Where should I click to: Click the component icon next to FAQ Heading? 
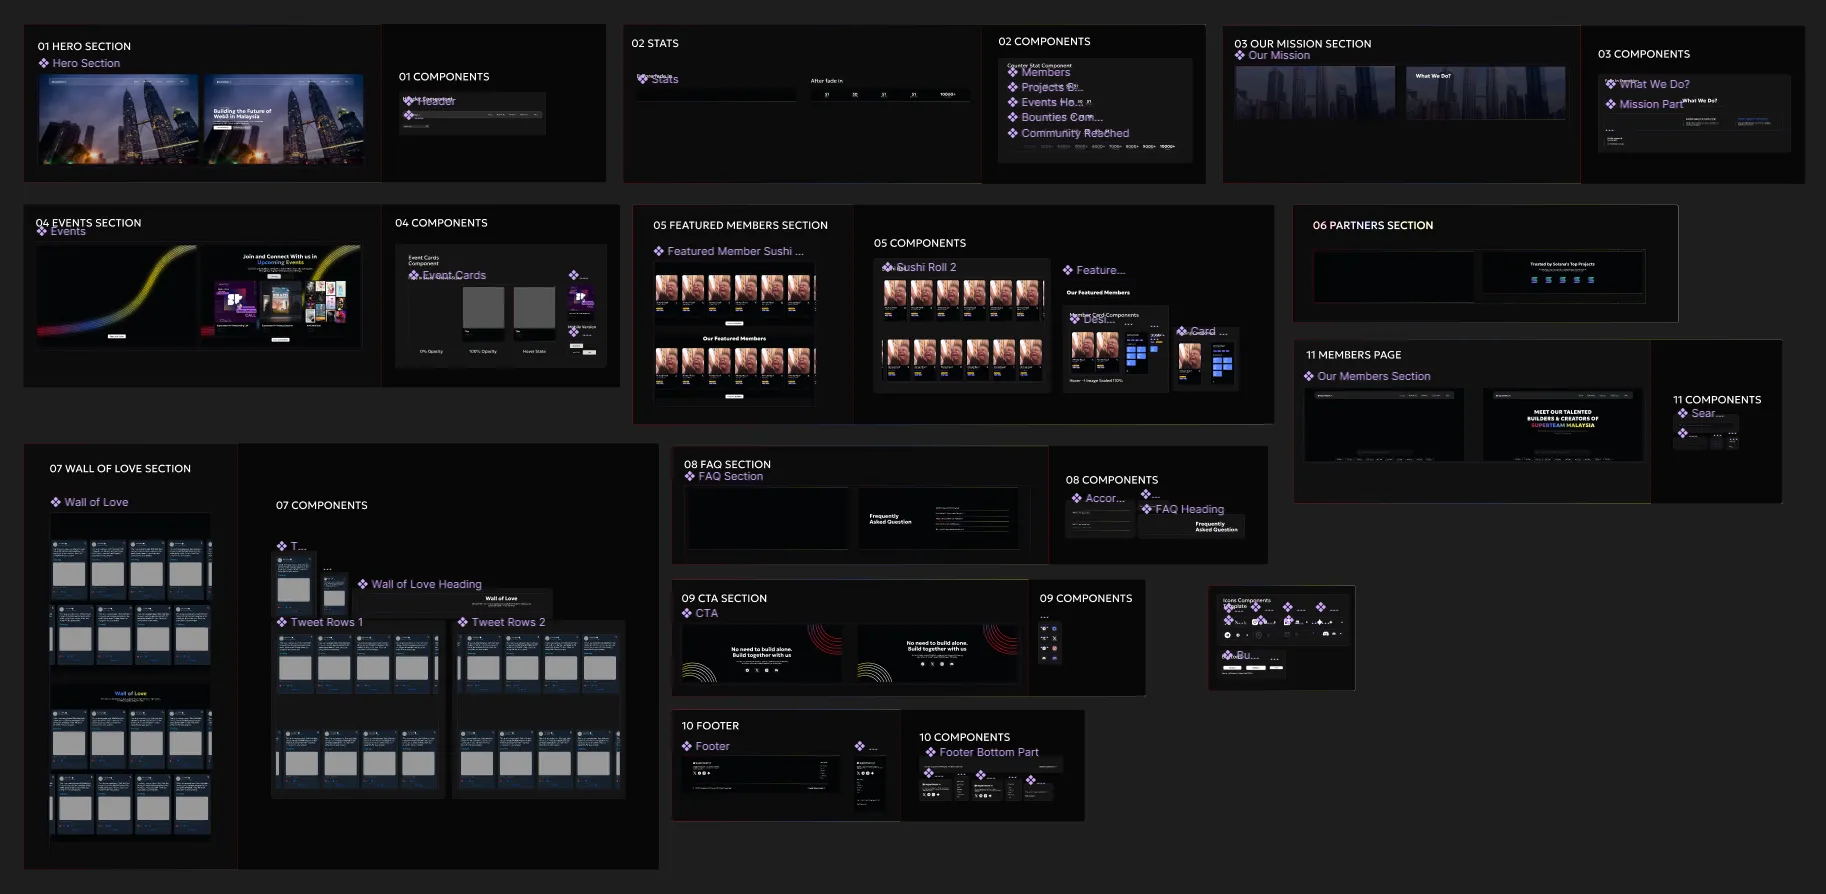click(x=1147, y=509)
